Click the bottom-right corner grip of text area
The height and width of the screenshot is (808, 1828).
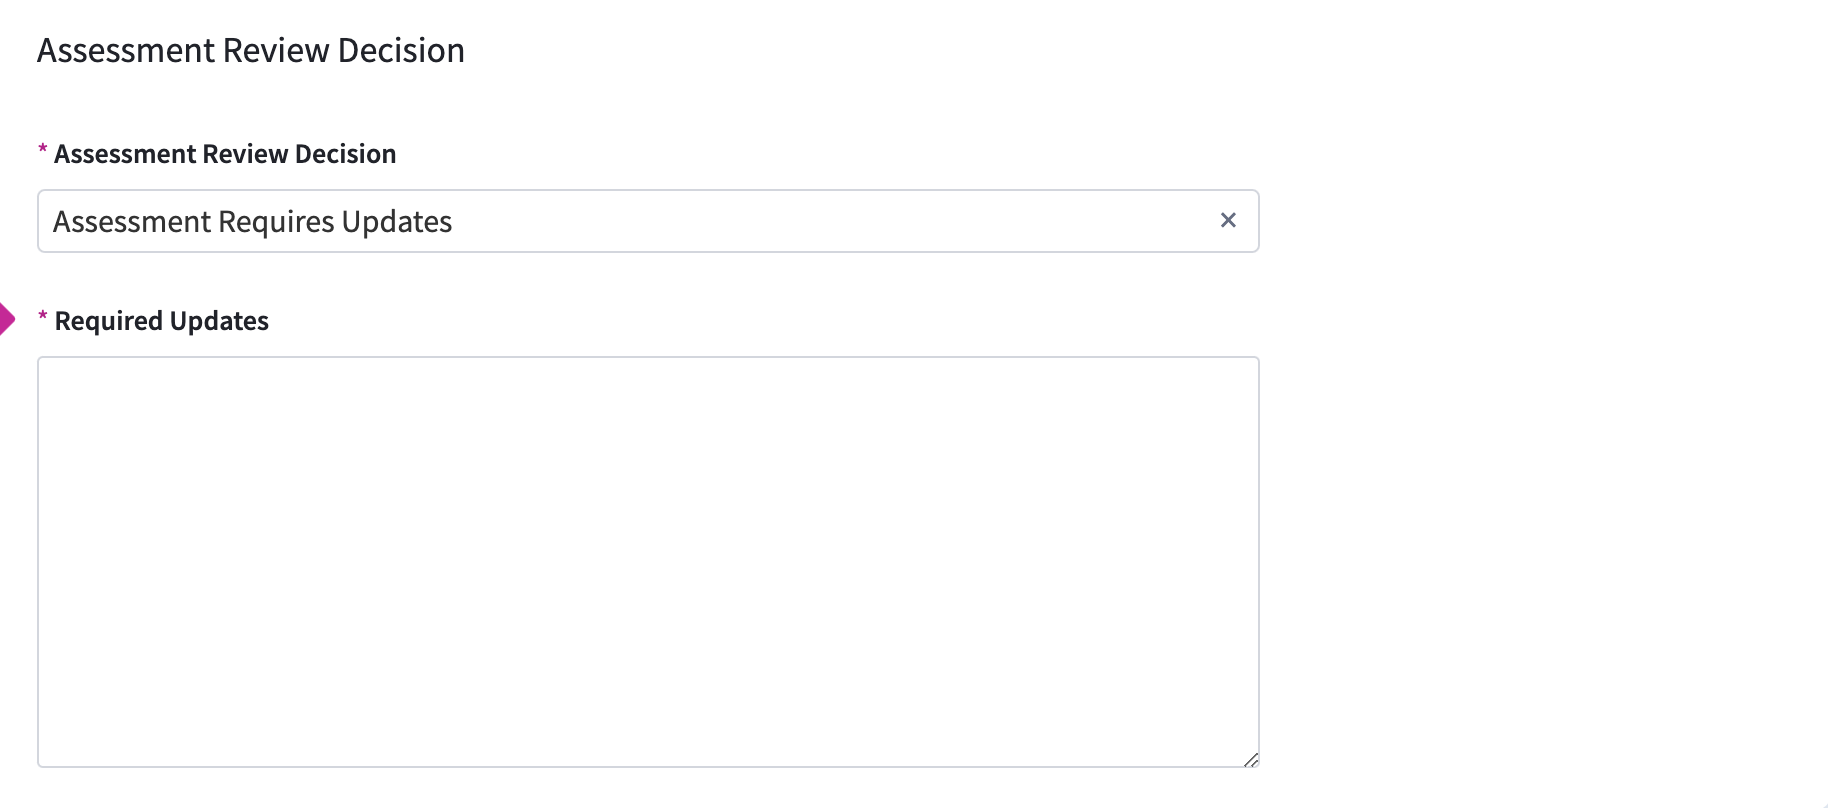pos(1251,760)
